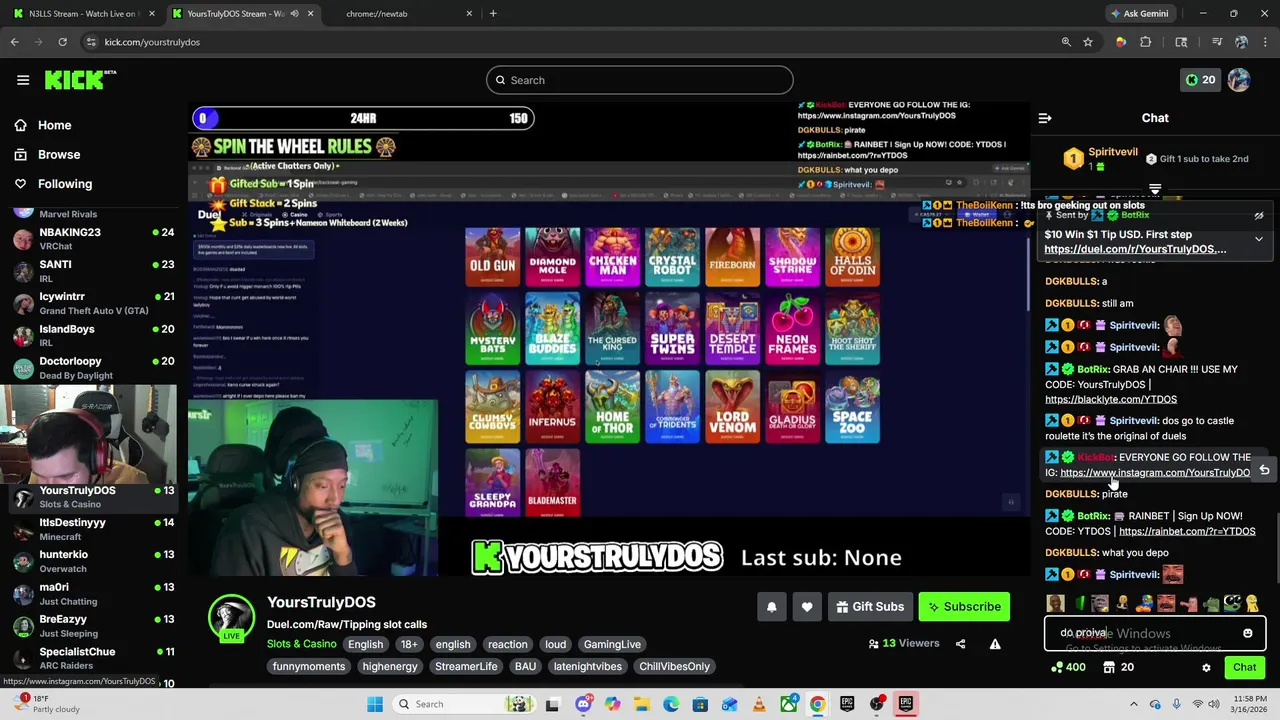The width and height of the screenshot is (1280, 720).
Task: Click the KICKs balance showing 20 in header
Action: point(1200,80)
